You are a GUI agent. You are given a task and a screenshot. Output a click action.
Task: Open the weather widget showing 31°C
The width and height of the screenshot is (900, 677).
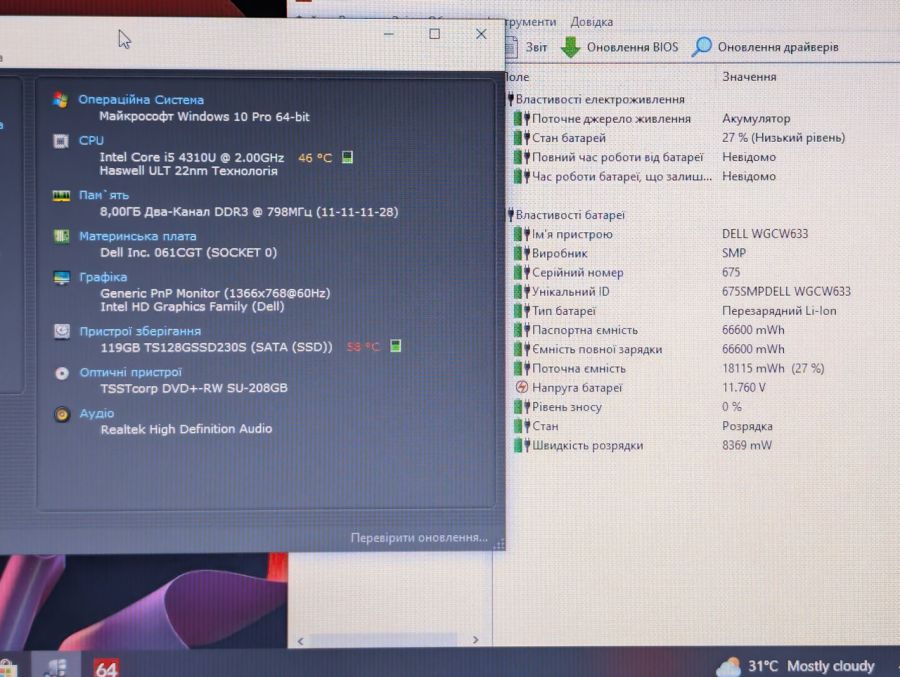coord(795,666)
